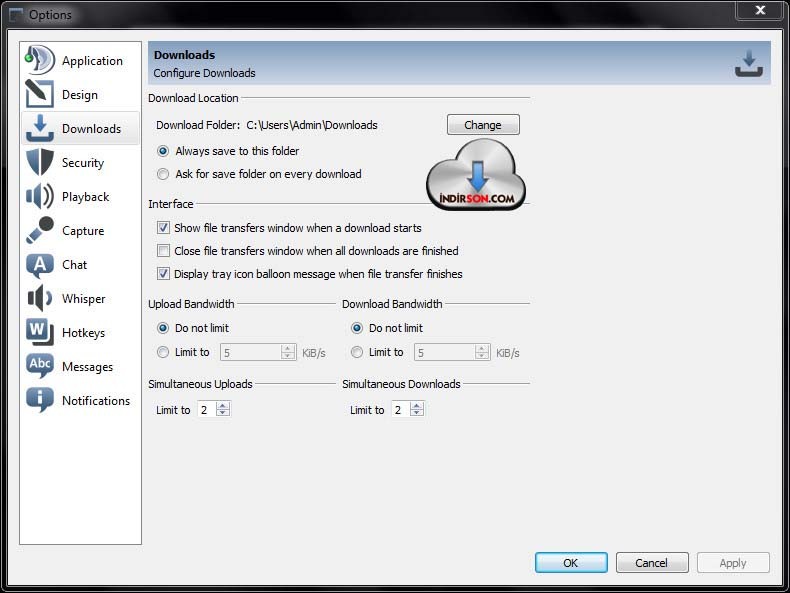Select the Downloads category label
This screenshot has height=593, width=790.
(91, 128)
